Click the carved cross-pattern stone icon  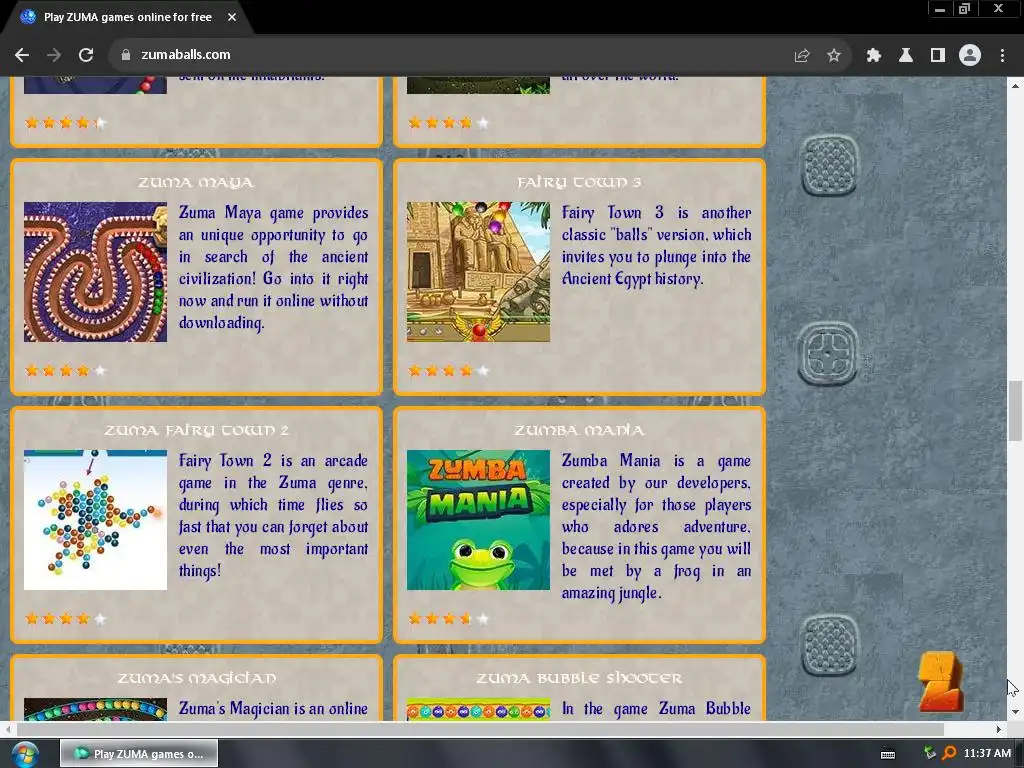(827, 353)
